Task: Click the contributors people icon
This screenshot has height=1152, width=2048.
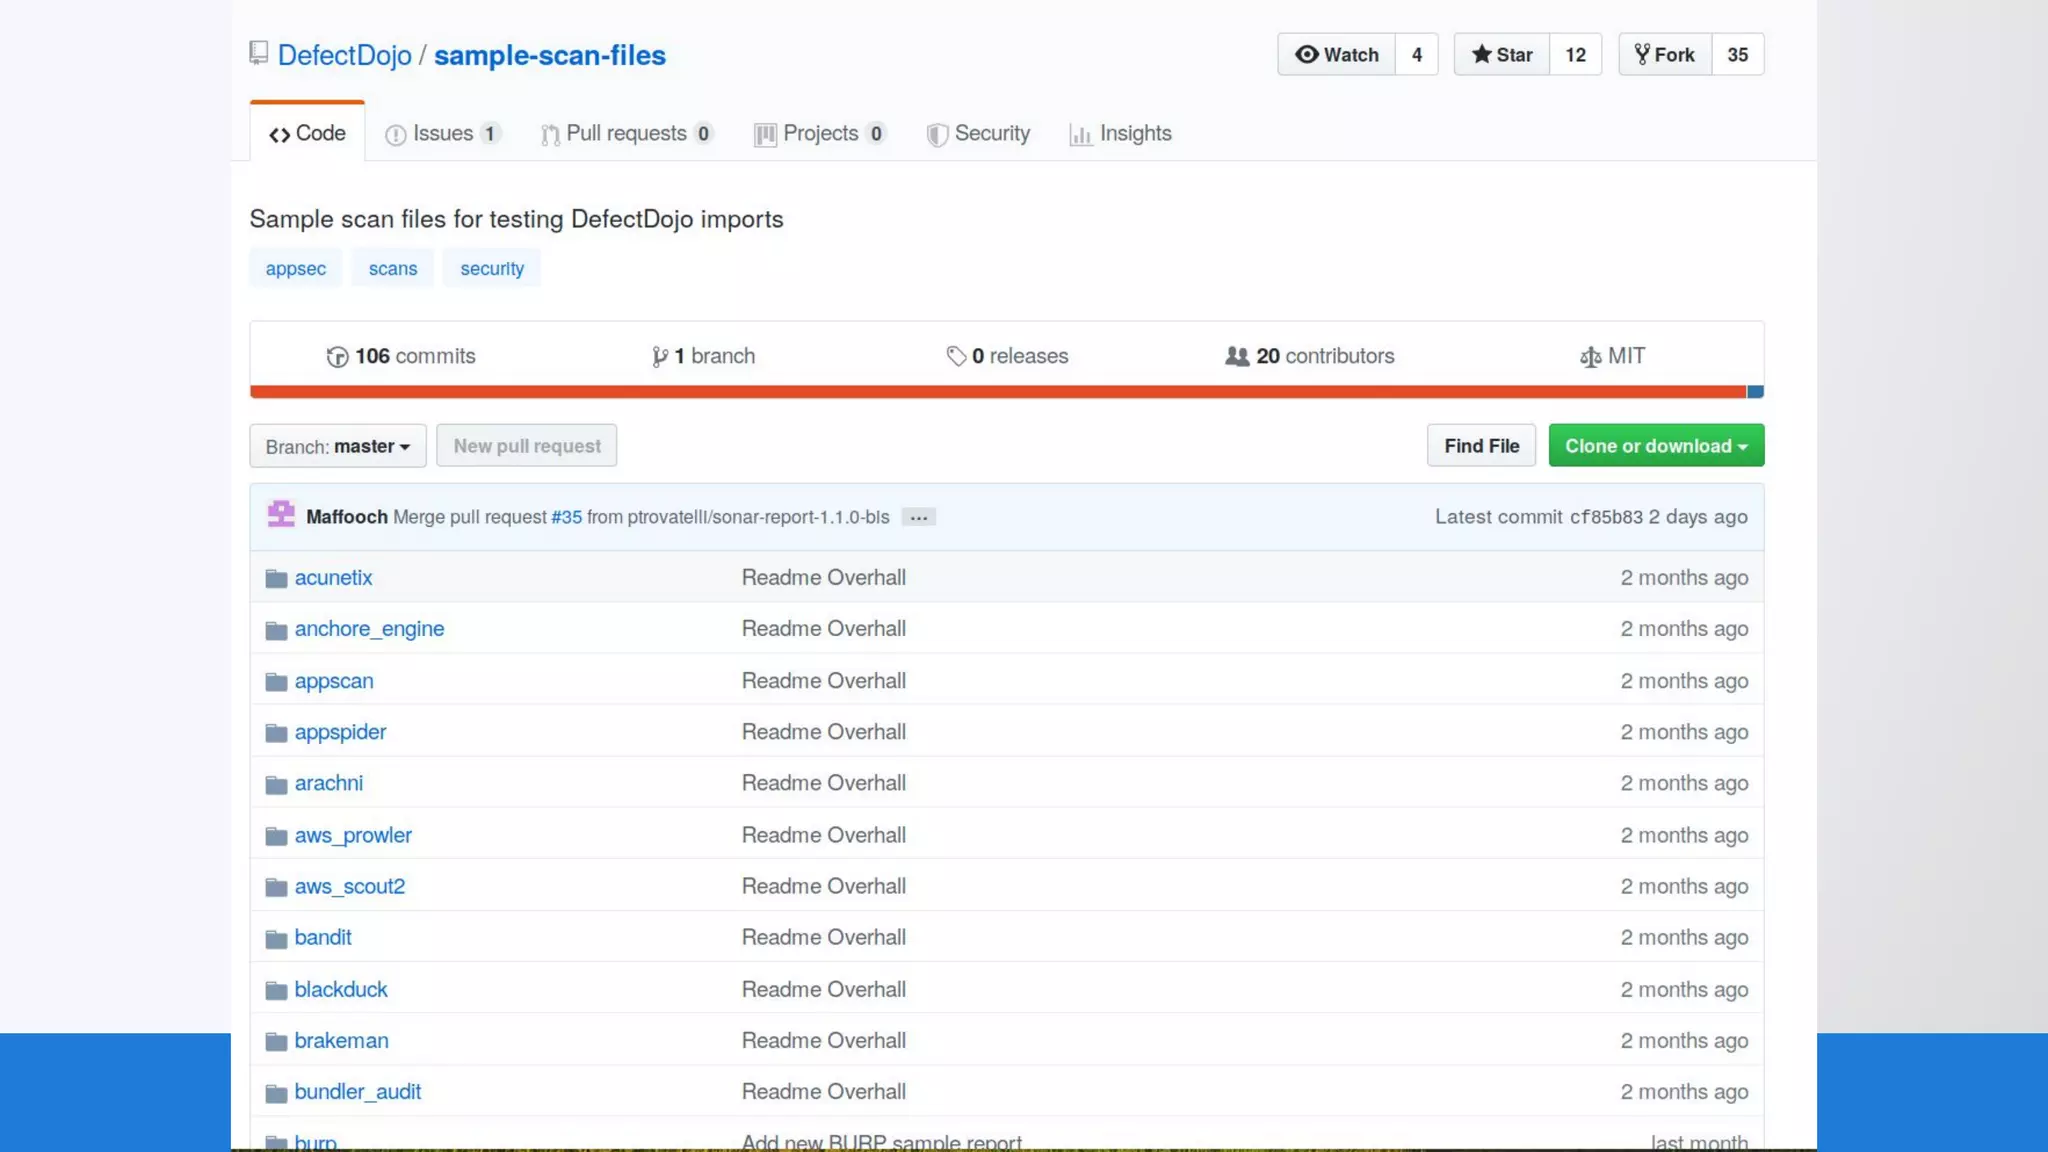Action: point(1237,356)
